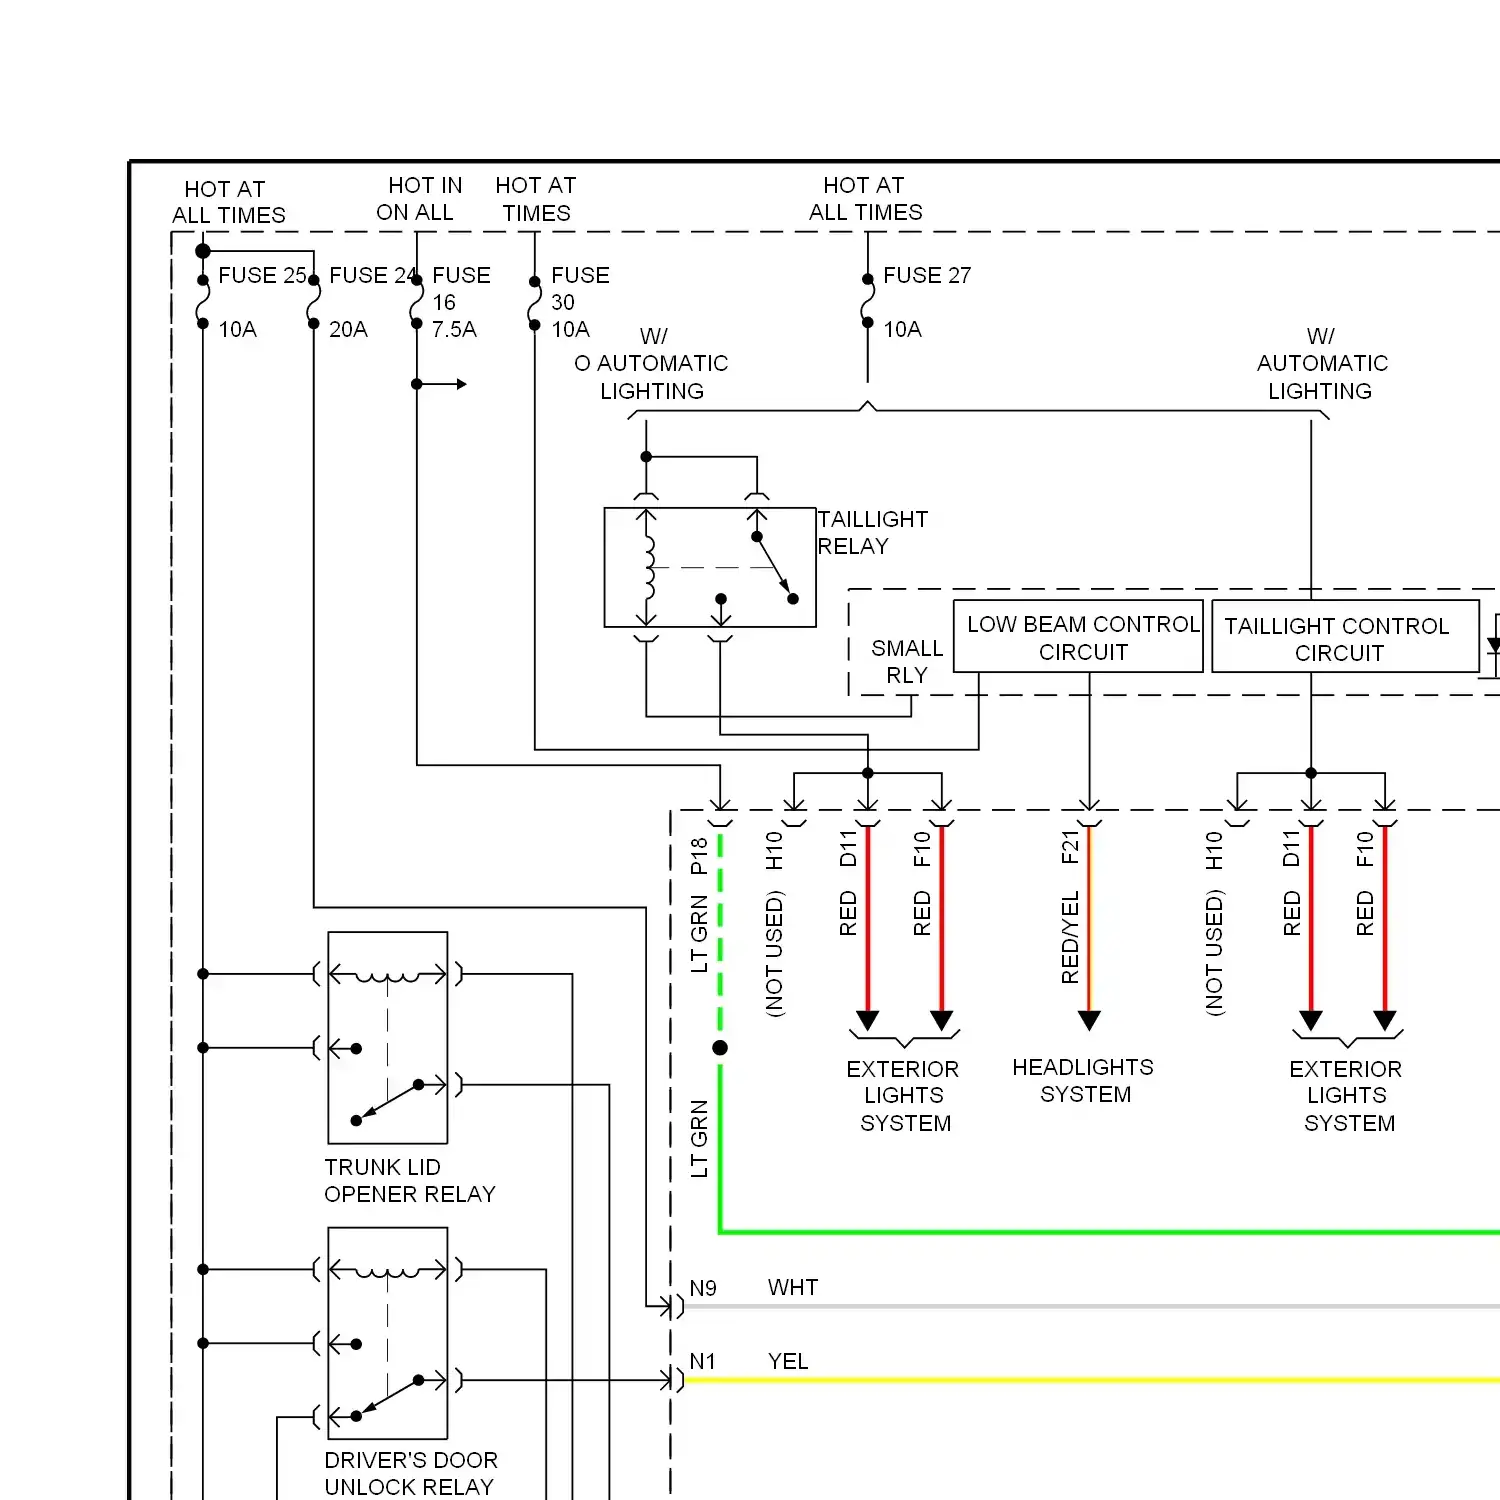The image size is (1500, 1500).
Task: Click the Driver's Door Unlock Relay symbol
Action: click(x=387, y=1333)
